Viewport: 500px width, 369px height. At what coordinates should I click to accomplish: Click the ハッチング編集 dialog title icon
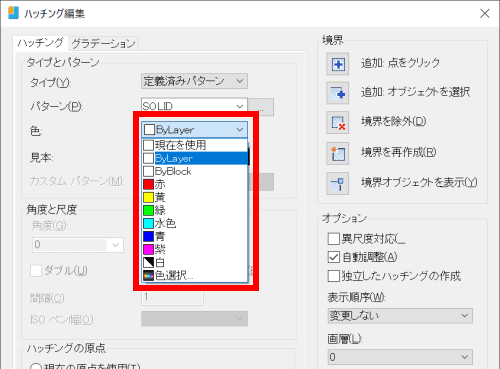pyautogui.click(x=13, y=13)
